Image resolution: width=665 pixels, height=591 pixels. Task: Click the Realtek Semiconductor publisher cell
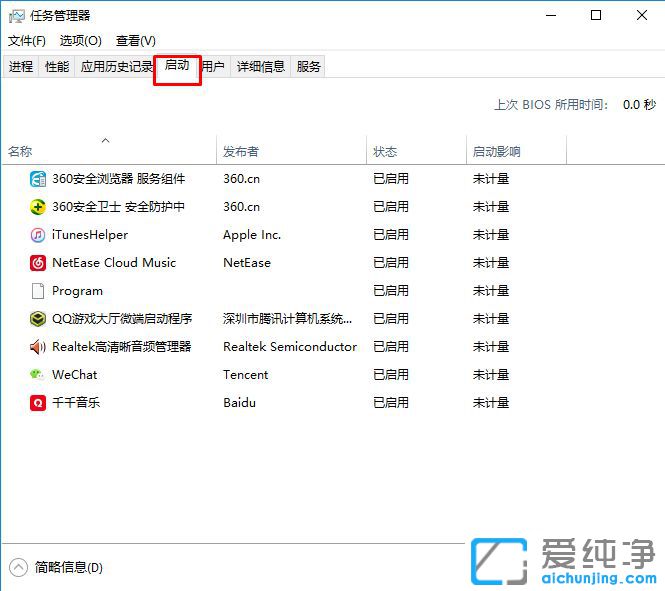pyautogui.click(x=290, y=347)
